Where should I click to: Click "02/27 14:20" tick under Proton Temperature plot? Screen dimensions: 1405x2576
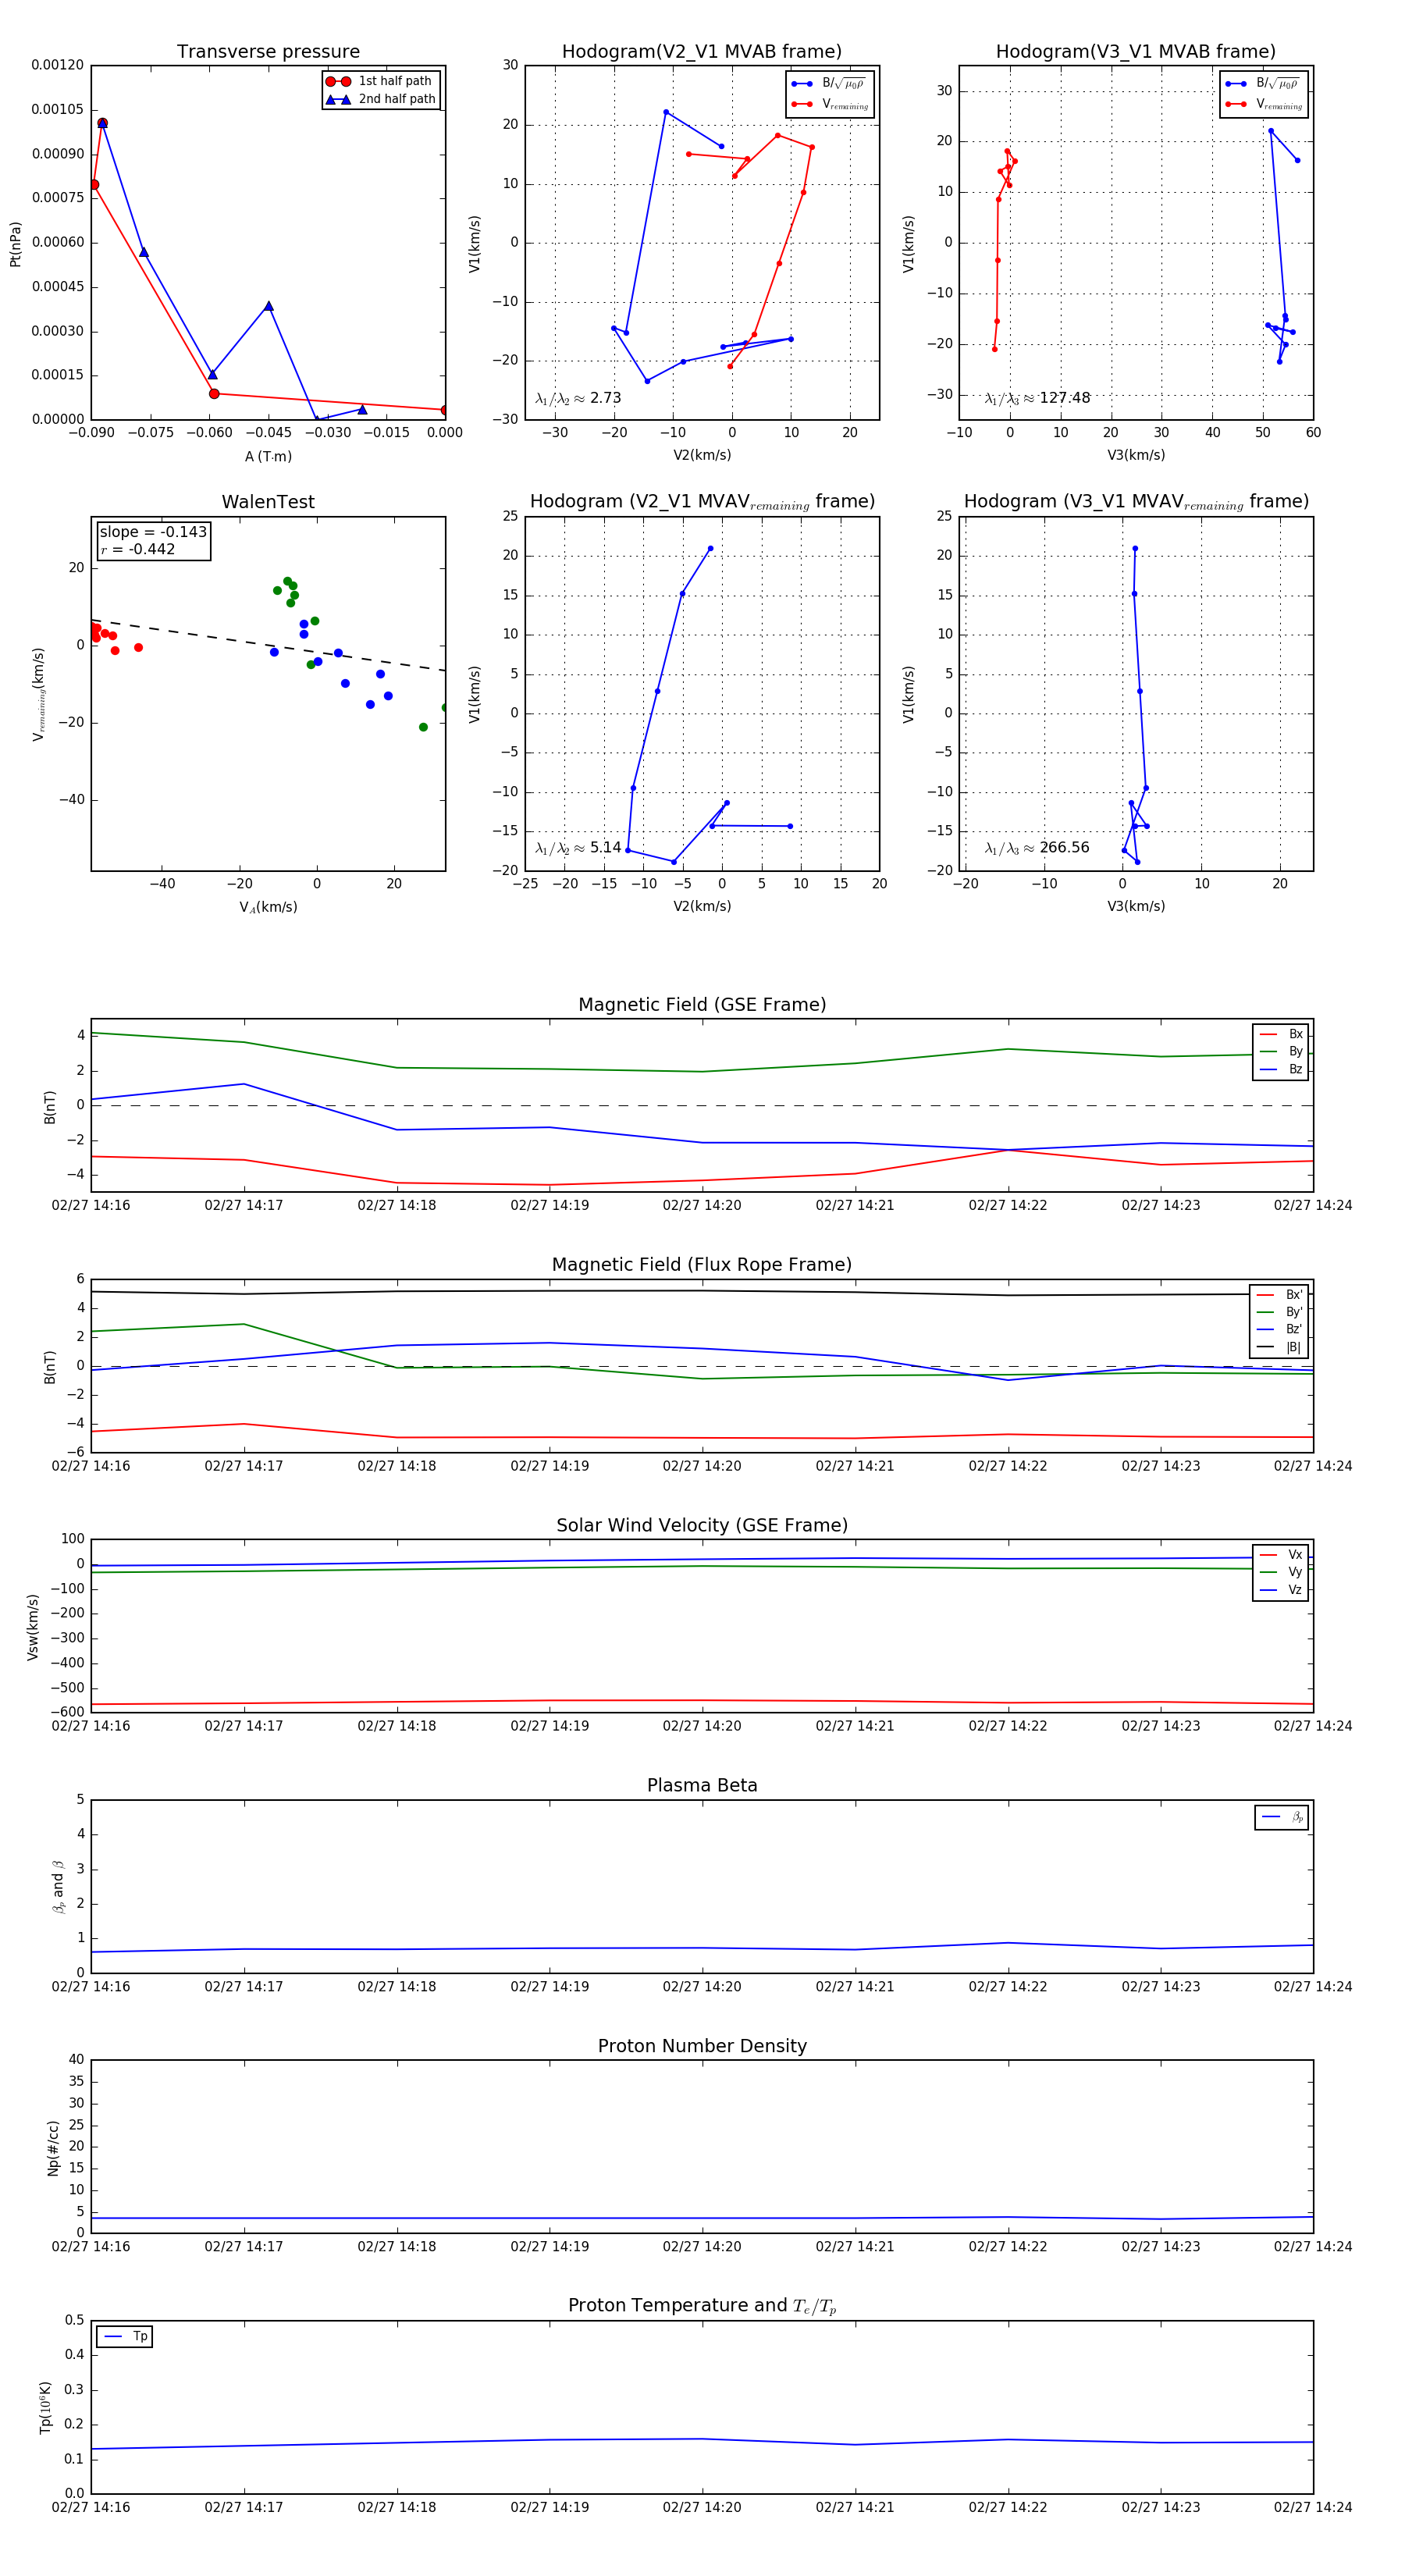click(x=702, y=2507)
